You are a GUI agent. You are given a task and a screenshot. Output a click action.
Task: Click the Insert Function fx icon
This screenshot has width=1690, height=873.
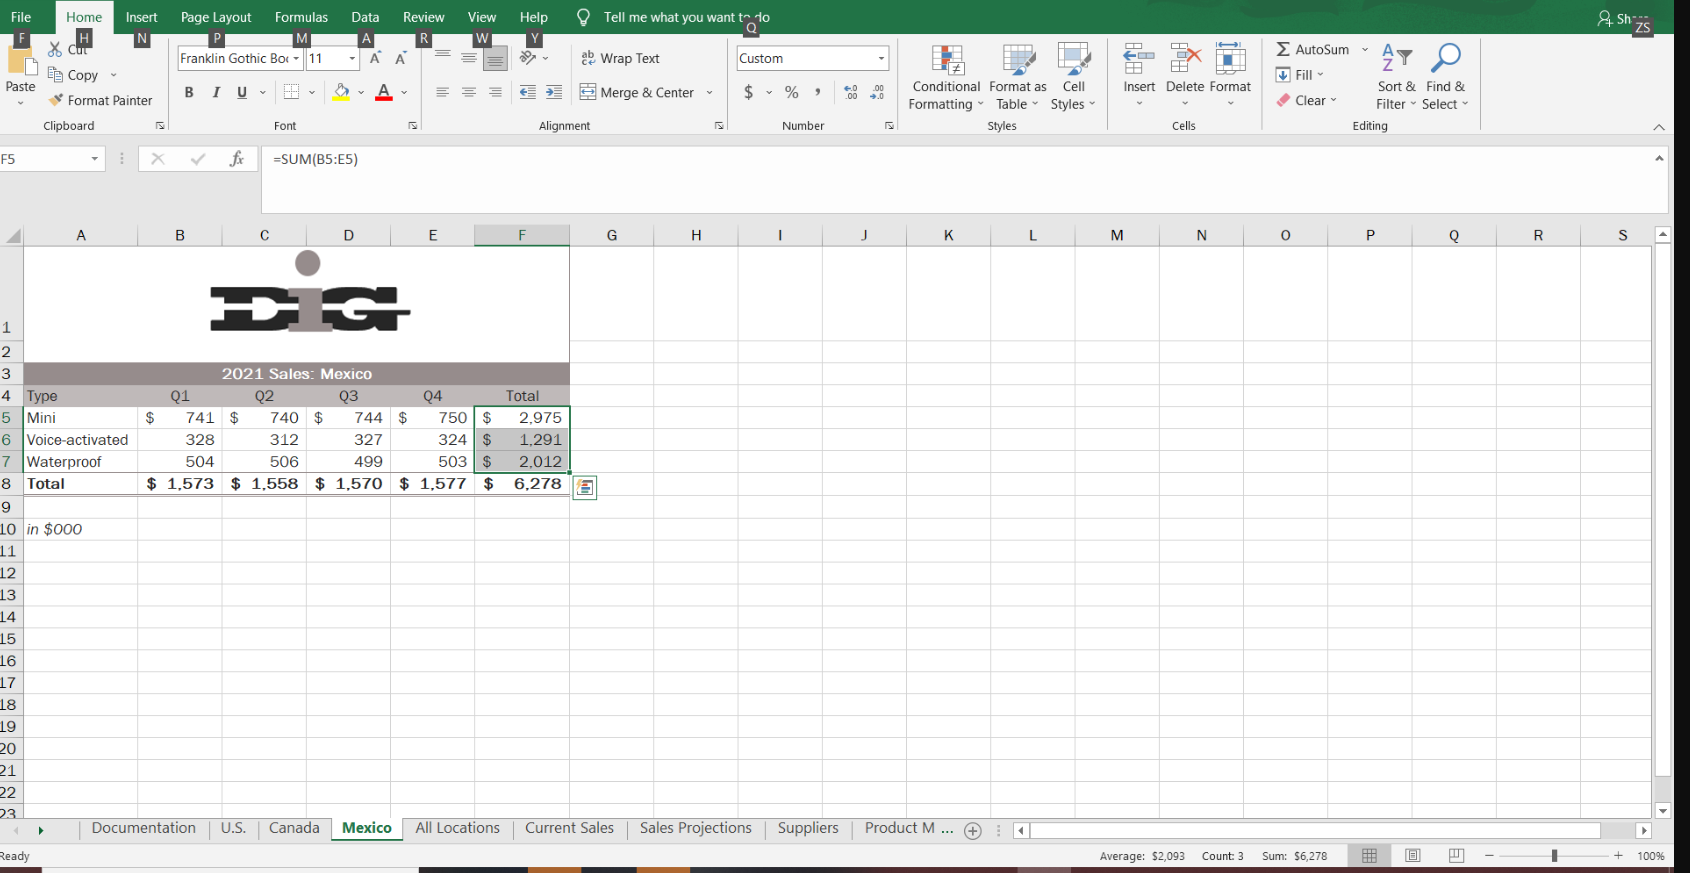(237, 159)
